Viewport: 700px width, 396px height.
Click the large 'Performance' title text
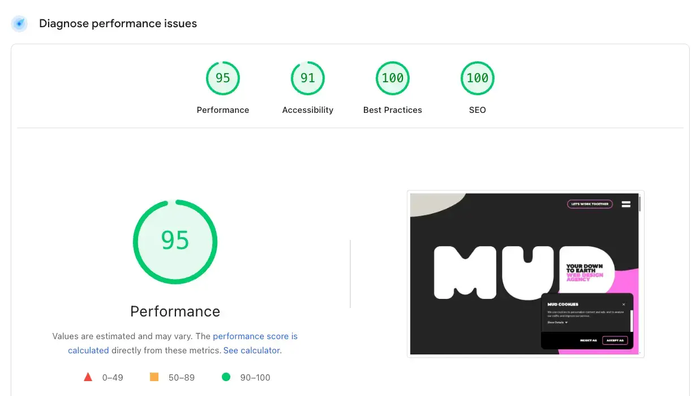(175, 311)
